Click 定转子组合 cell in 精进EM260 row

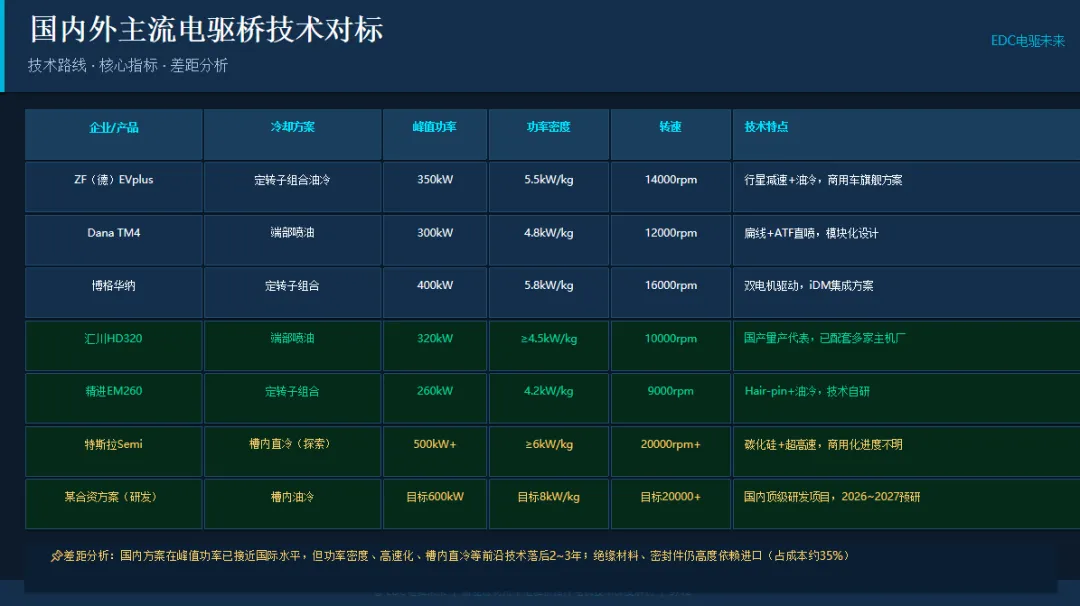(293, 398)
